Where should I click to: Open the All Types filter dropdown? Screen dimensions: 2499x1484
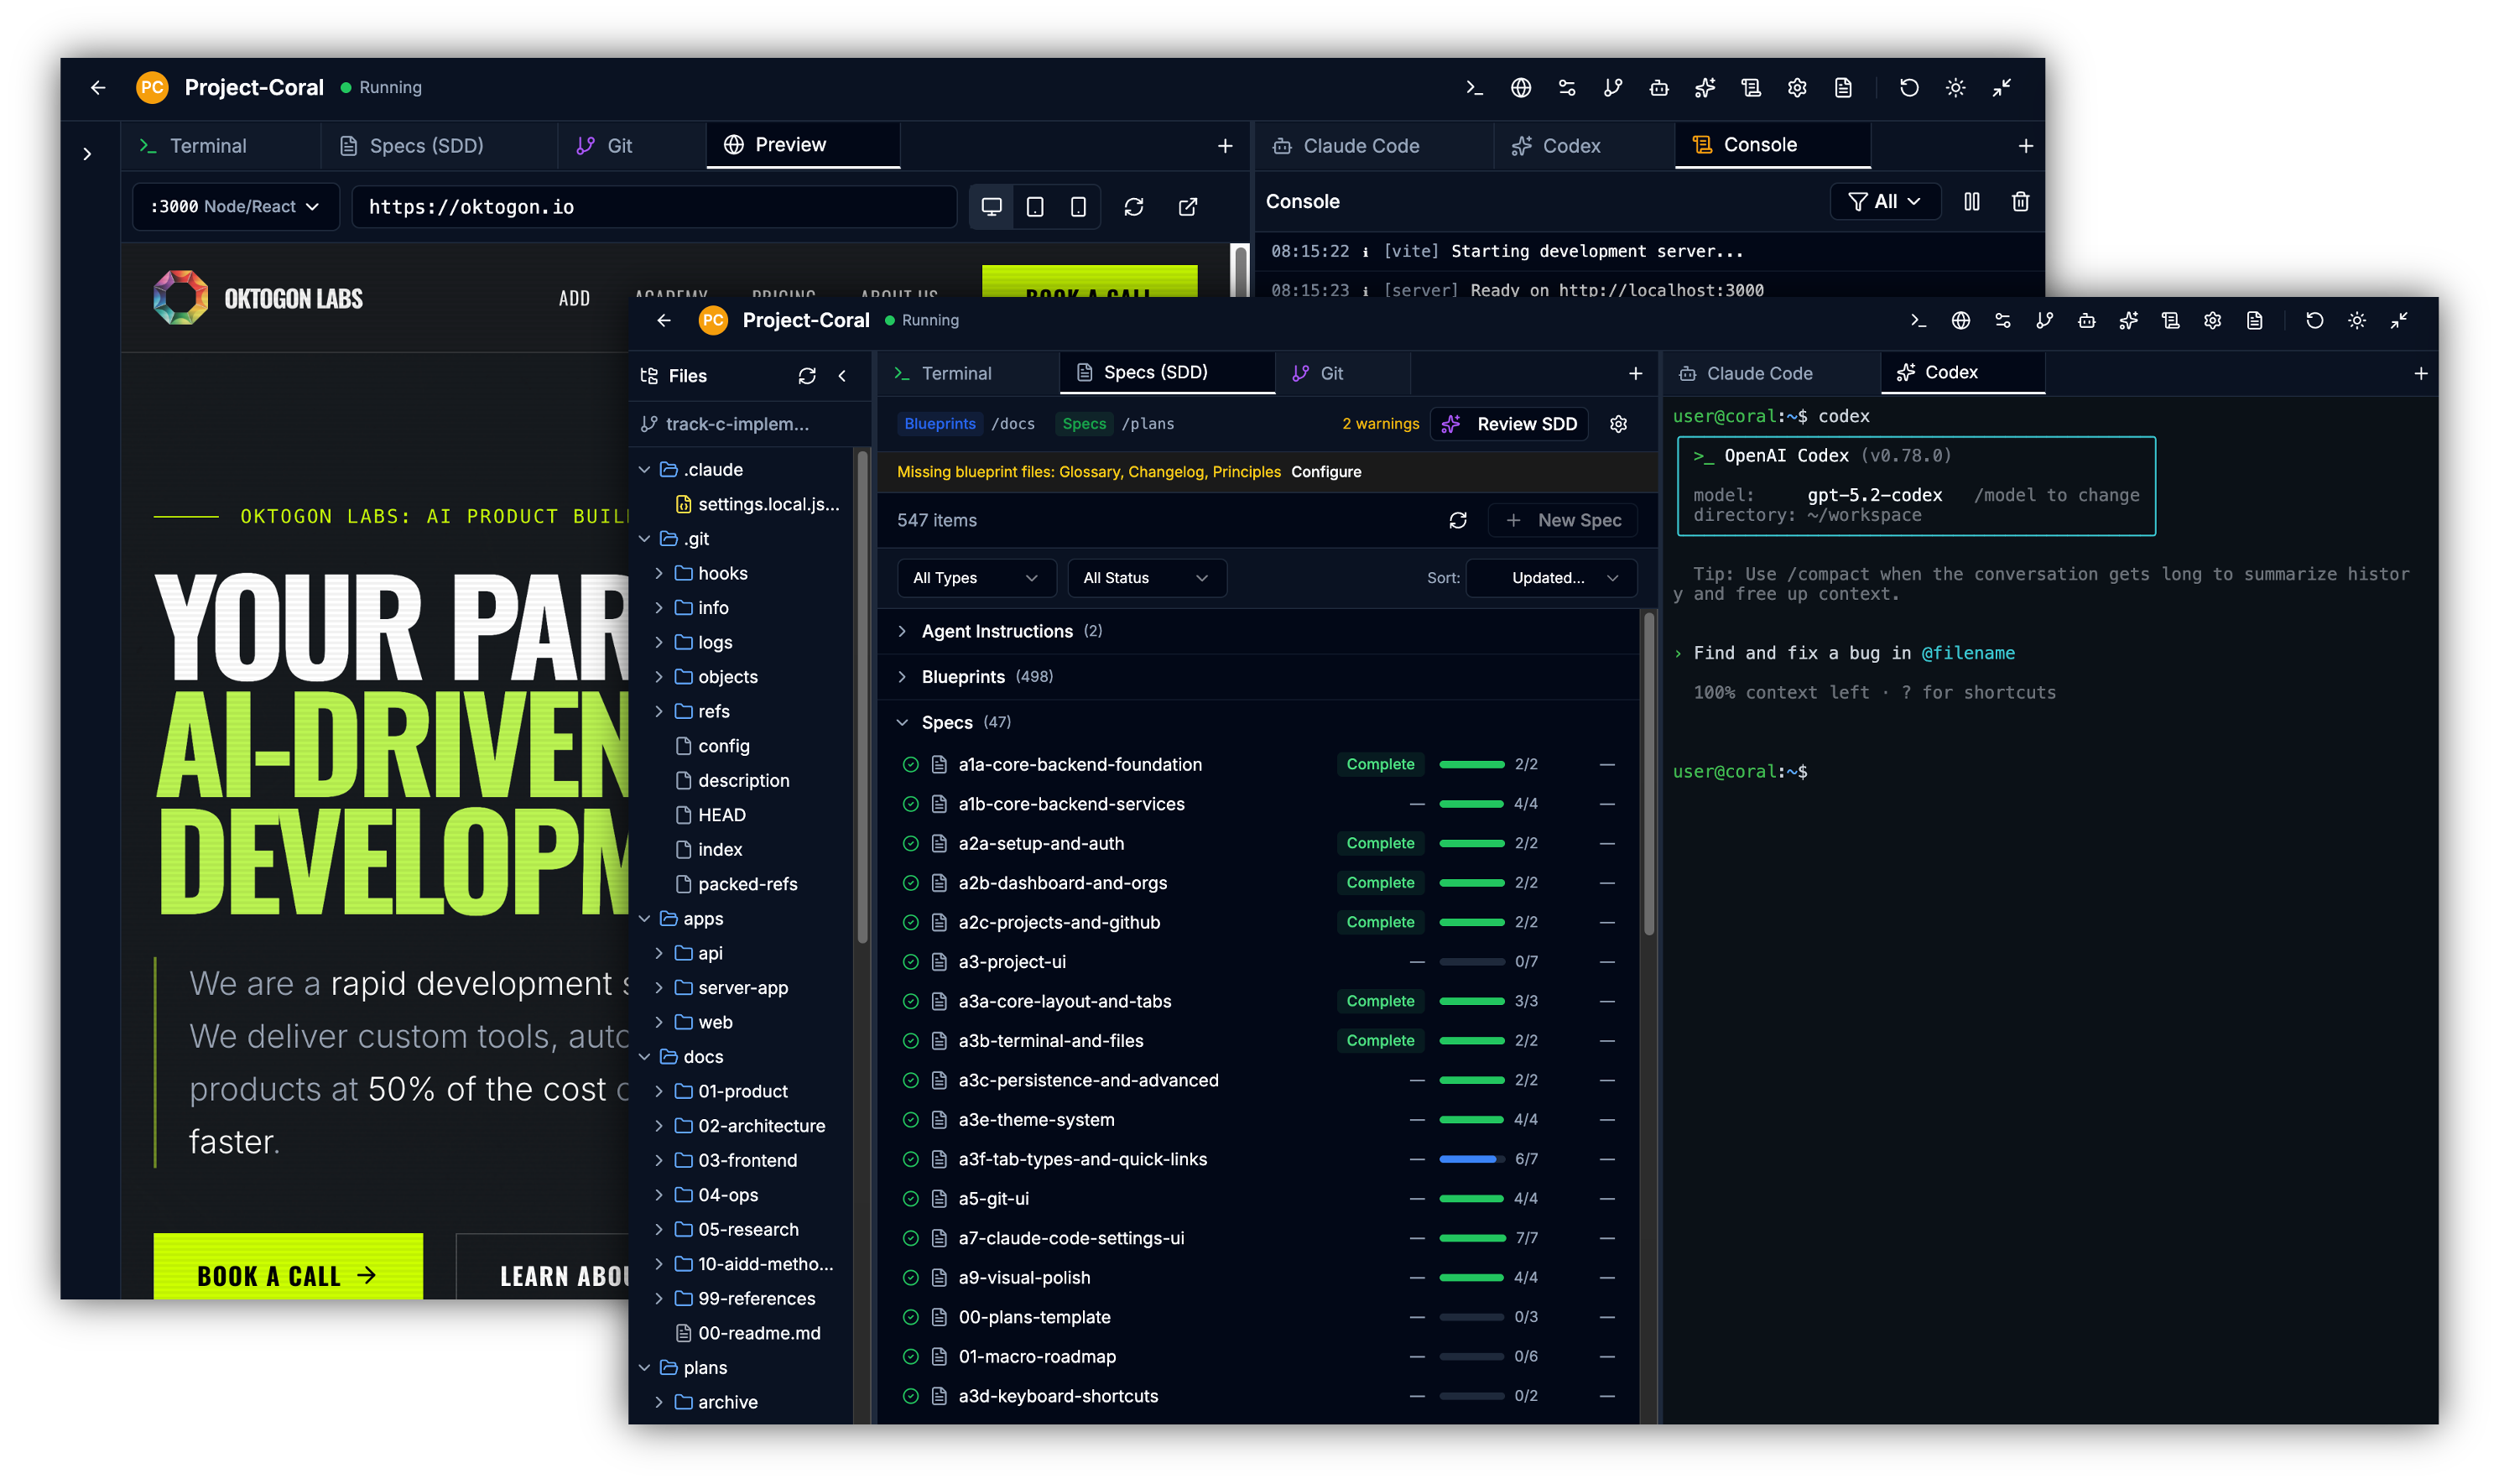coord(975,578)
